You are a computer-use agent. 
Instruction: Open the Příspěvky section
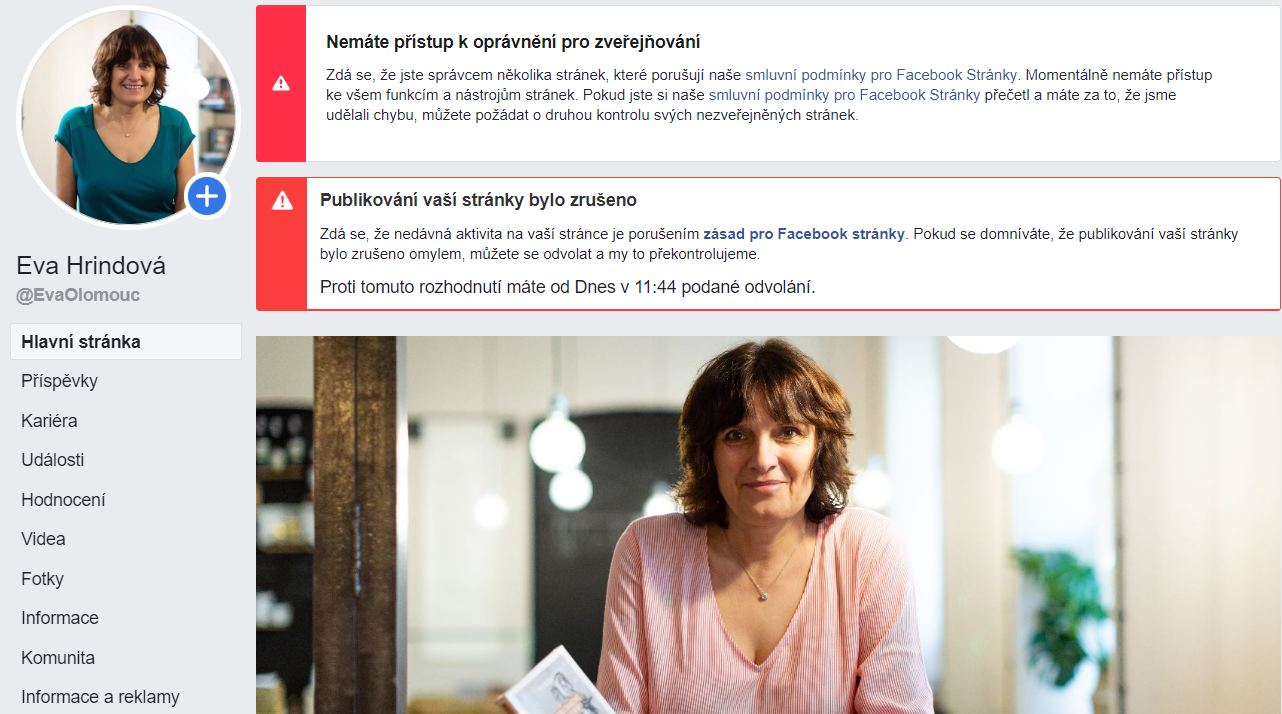click(60, 381)
